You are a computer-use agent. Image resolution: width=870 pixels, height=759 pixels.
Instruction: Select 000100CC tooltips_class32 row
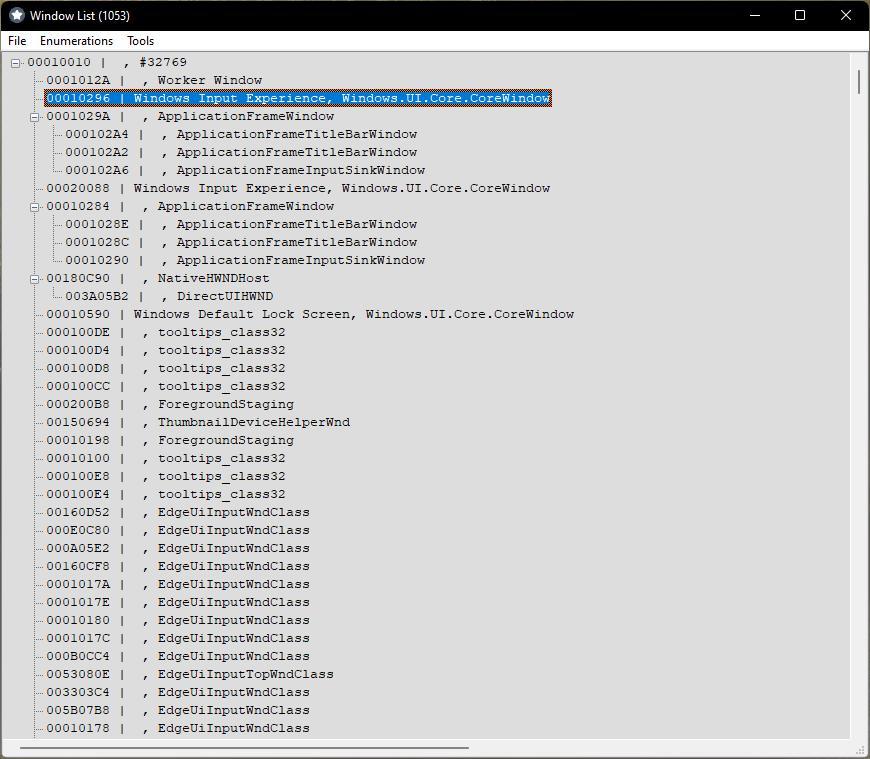pos(165,386)
